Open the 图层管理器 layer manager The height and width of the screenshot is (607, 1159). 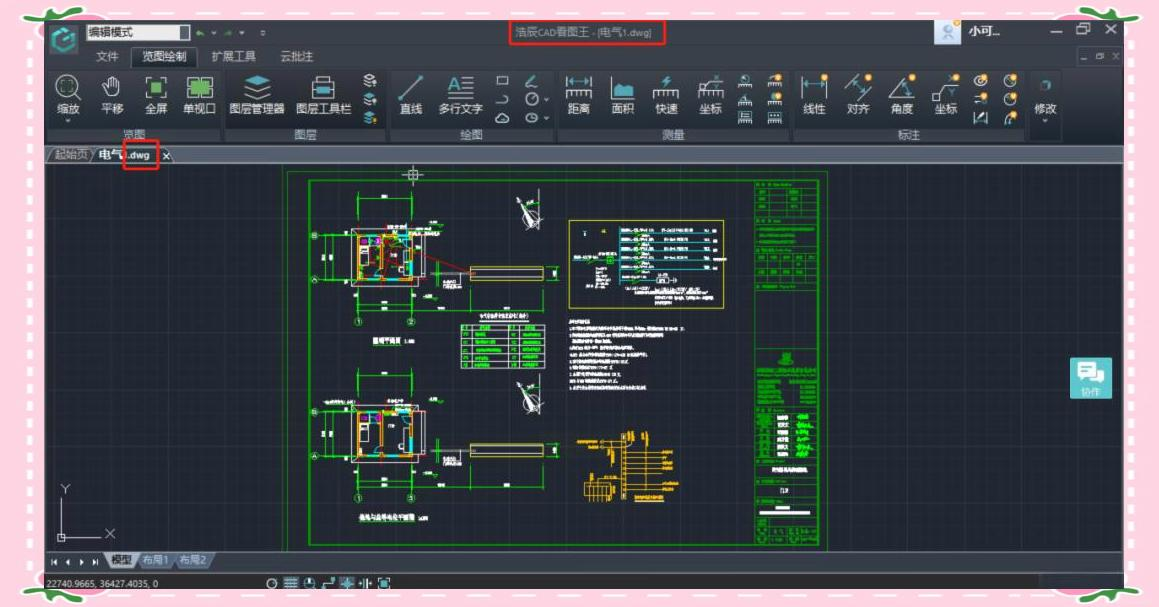coord(257,94)
